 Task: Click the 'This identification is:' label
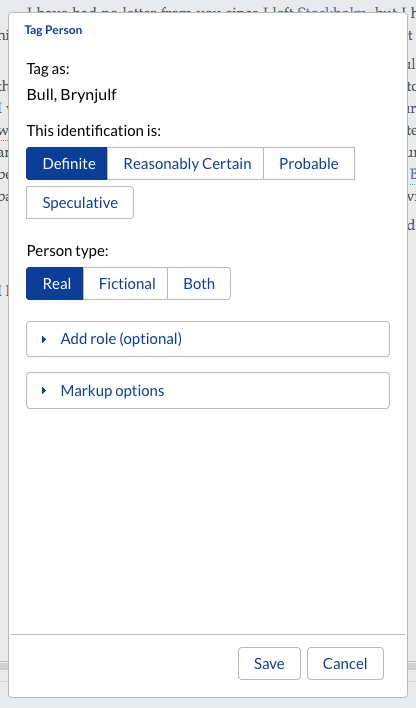pos(94,131)
